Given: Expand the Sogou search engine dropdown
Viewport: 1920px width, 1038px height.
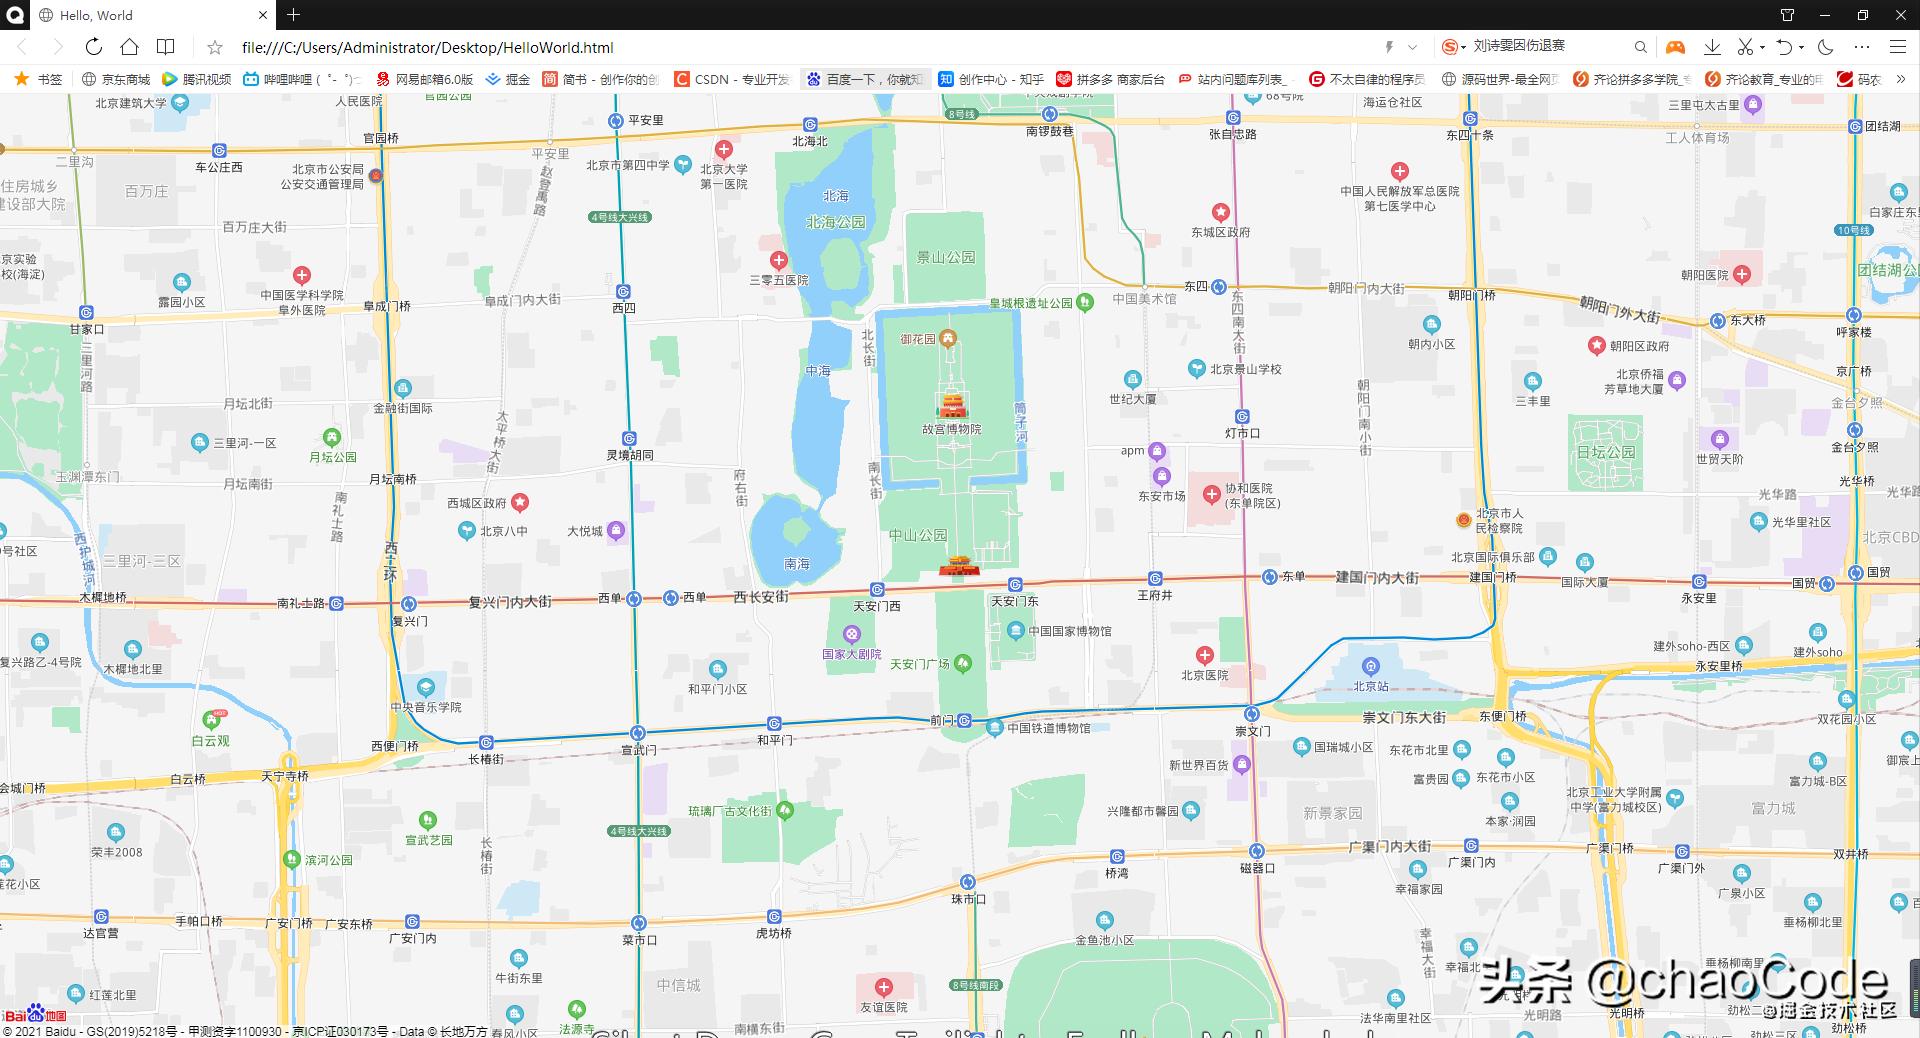Looking at the screenshot, I should [1464, 47].
